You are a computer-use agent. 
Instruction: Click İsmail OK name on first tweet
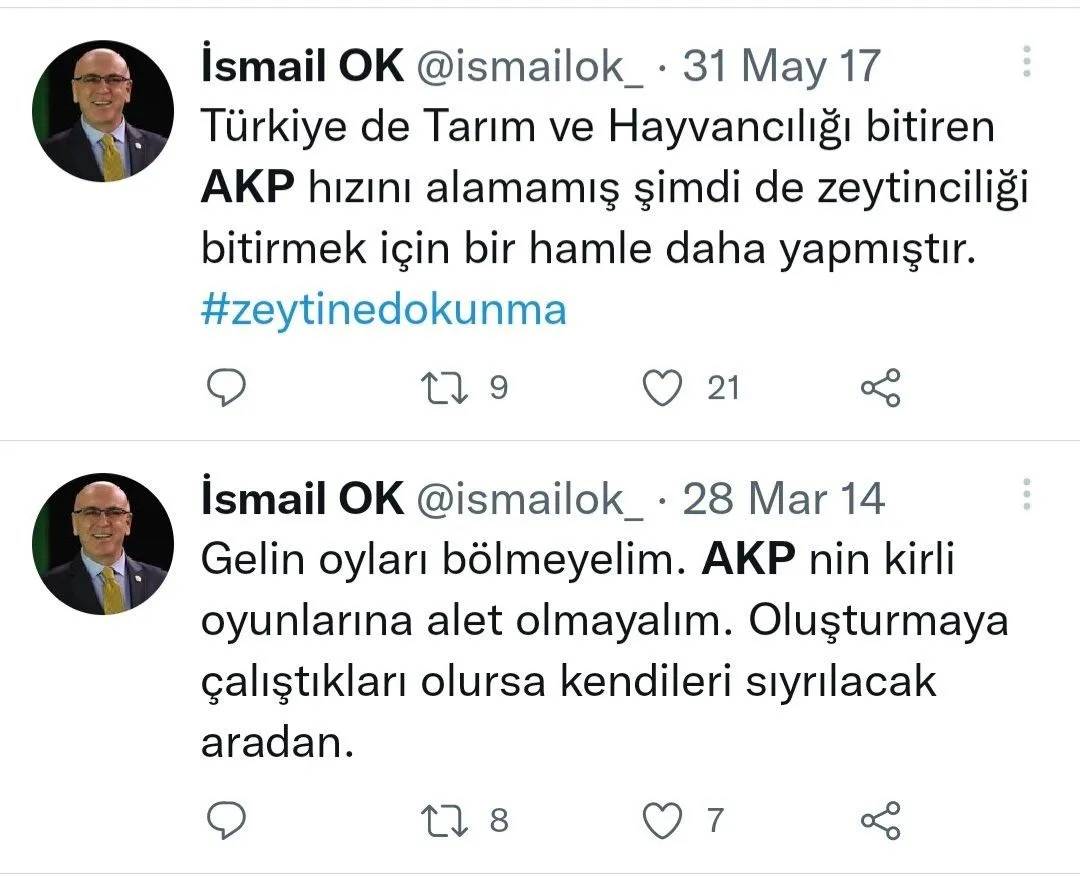pyautogui.click(x=302, y=67)
